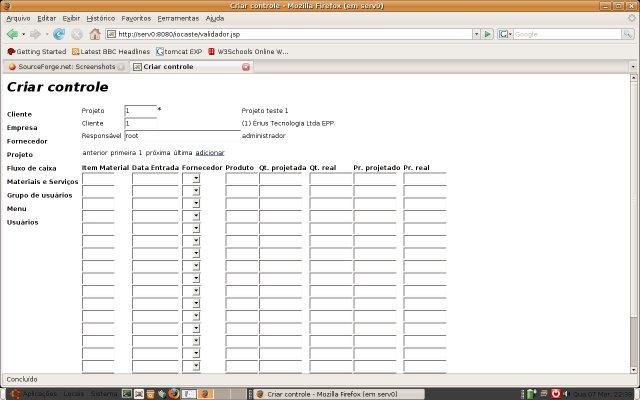Open the Fornecedor sidebar link
This screenshot has width=640, height=400.
pyautogui.click(x=27, y=141)
